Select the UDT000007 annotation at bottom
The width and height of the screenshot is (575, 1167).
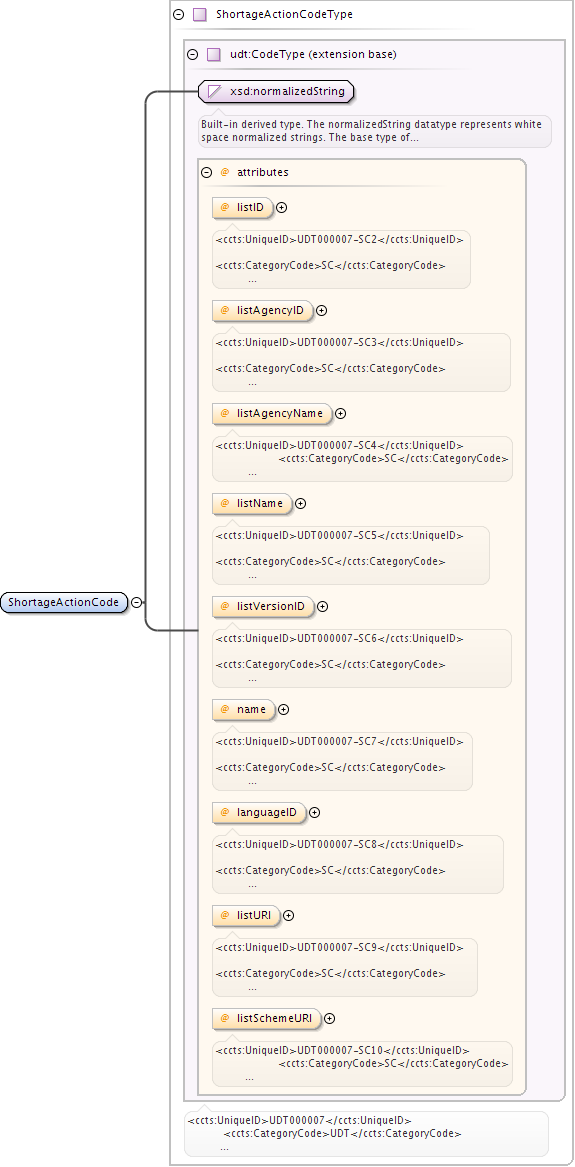[x=365, y=1134]
